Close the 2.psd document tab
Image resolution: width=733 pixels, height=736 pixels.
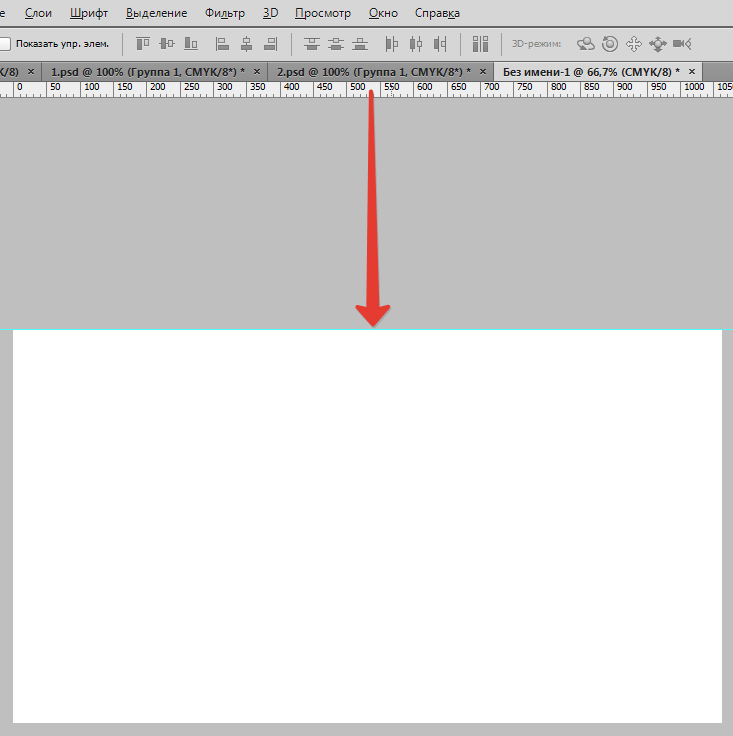click(483, 71)
